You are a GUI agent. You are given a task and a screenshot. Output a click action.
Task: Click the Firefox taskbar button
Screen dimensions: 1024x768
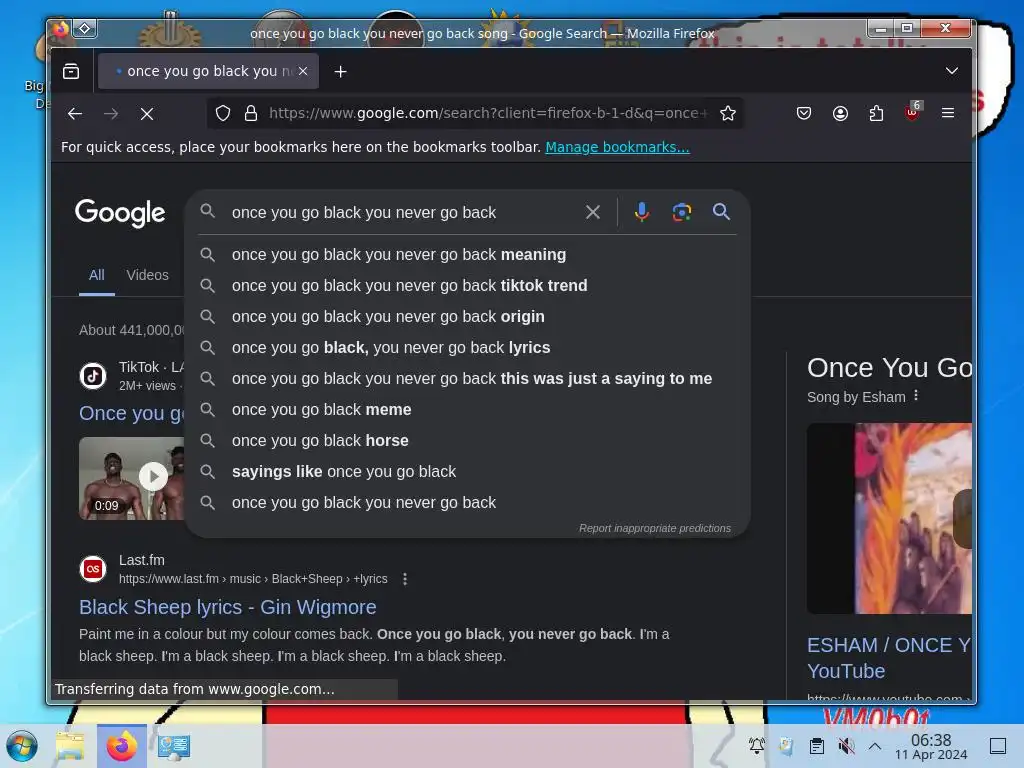click(x=121, y=746)
